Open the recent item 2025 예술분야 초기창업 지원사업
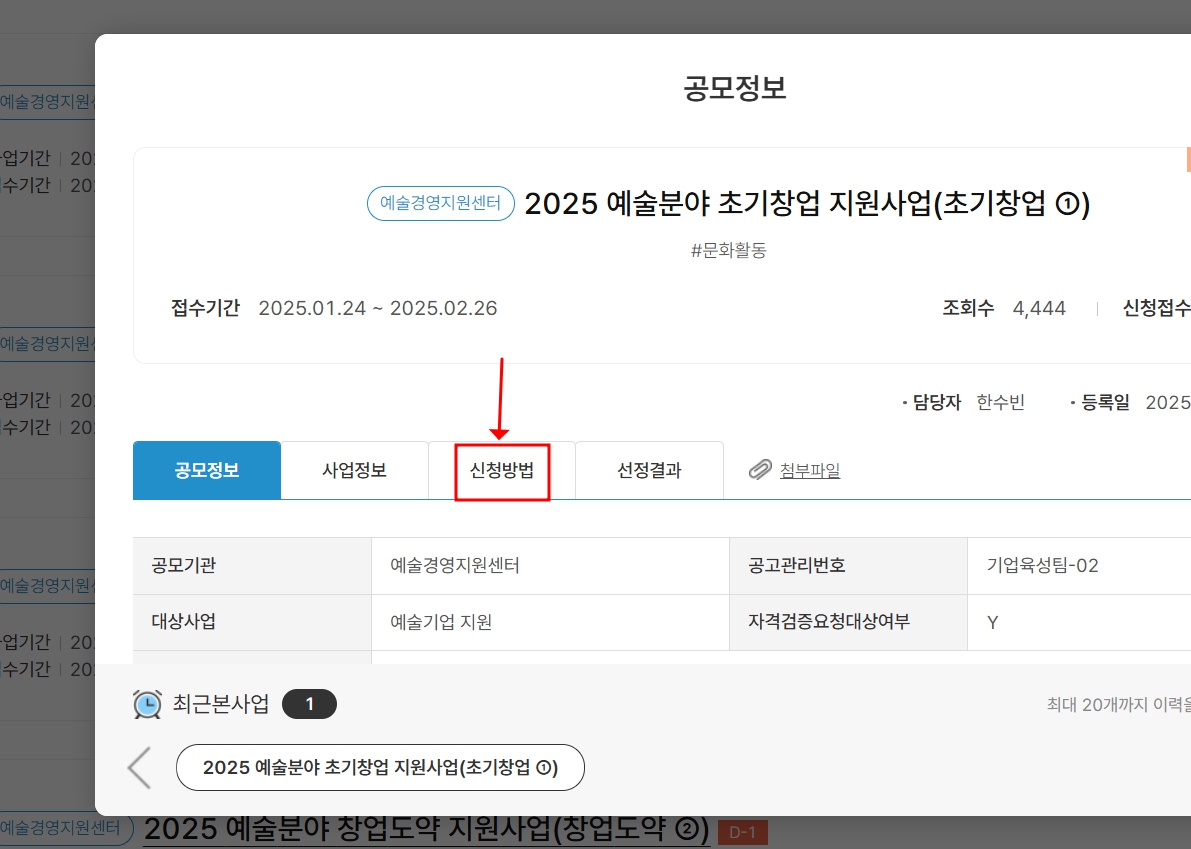 point(380,768)
